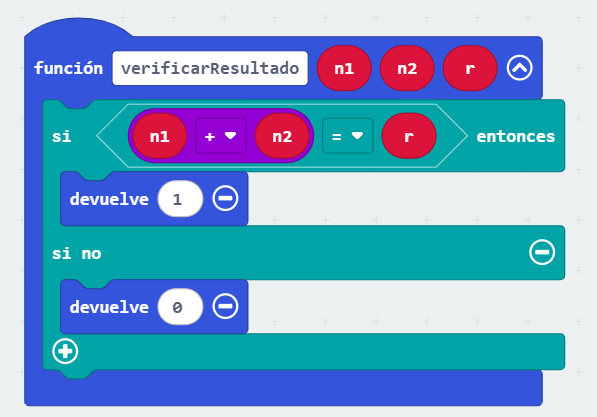The image size is (597, 417).
Task: Select the 'si no' else label
Action: 77,253
